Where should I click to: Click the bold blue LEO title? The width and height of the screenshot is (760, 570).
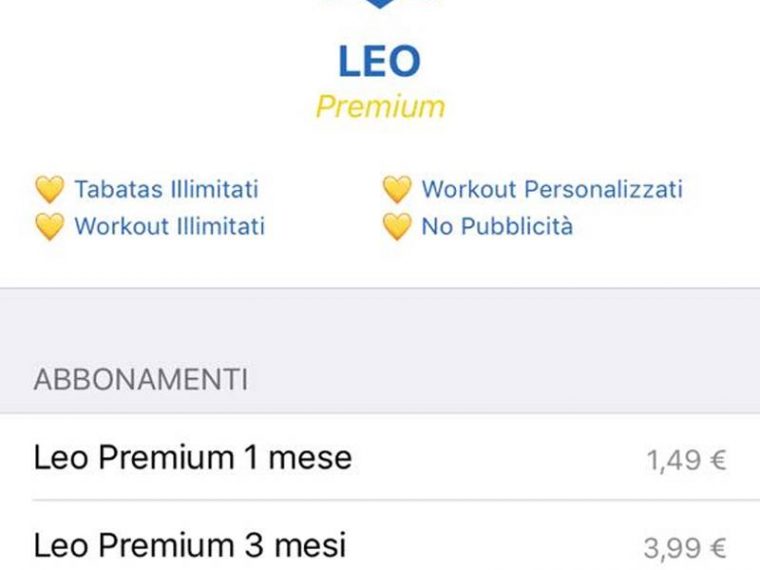tap(380, 61)
